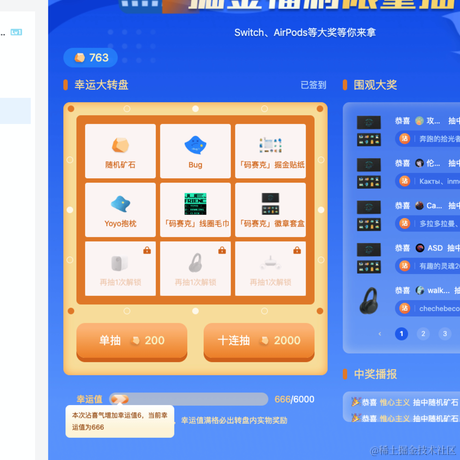460x460 pixels.
Task: Click the avatar of winner 伦...
Action: pos(419,163)
